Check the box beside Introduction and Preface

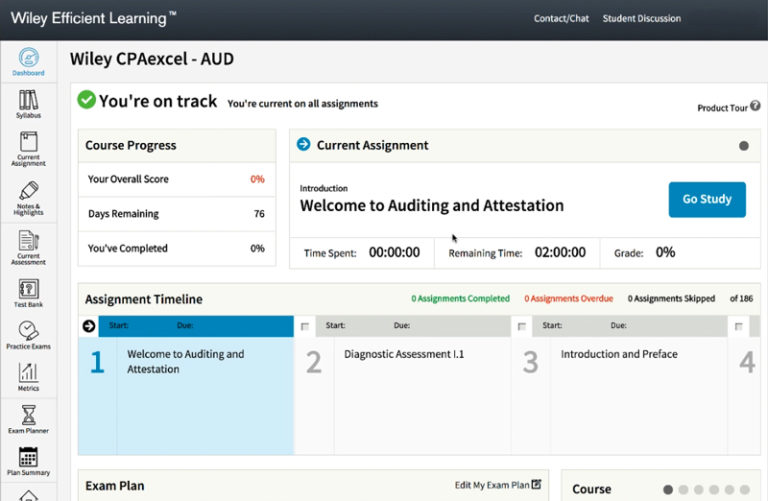pyautogui.click(x=522, y=326)
